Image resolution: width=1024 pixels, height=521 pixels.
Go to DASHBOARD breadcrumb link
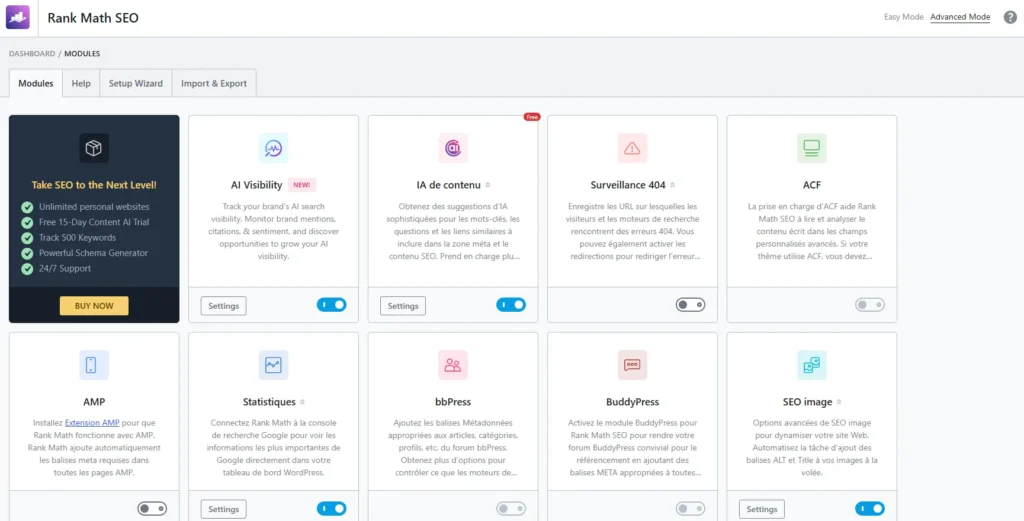pyautogui.click(x=32, y=54)
